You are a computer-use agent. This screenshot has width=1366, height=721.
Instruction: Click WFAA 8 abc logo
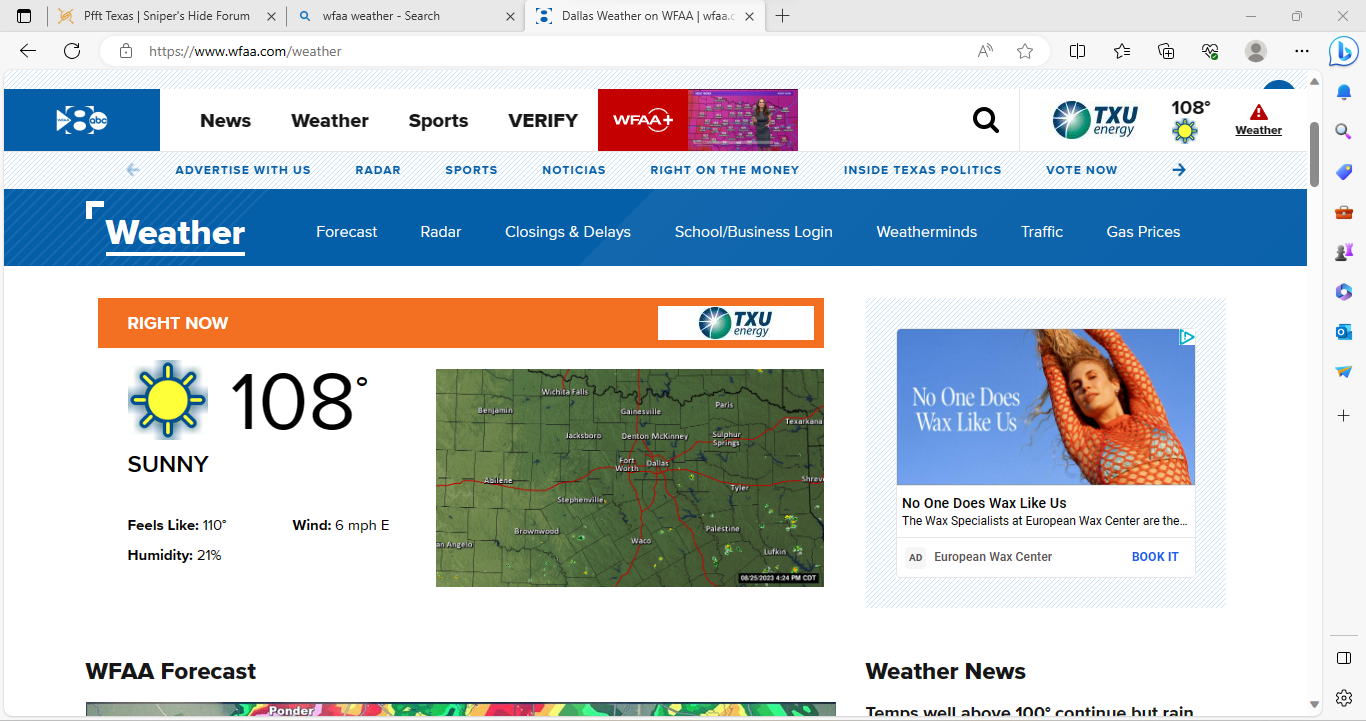pos(82,120)
